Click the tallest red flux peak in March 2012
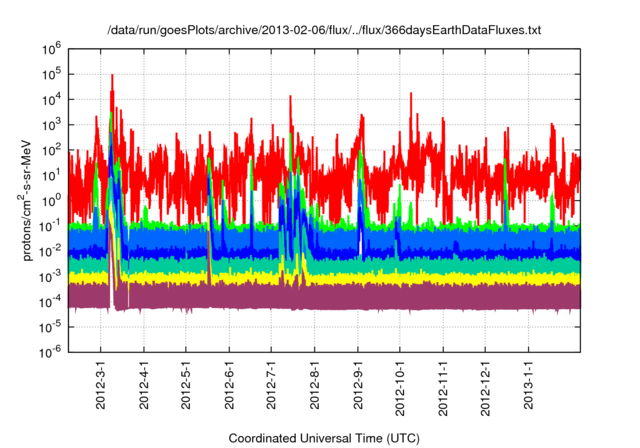Screen dimensions: 640x448 (112, 78)
